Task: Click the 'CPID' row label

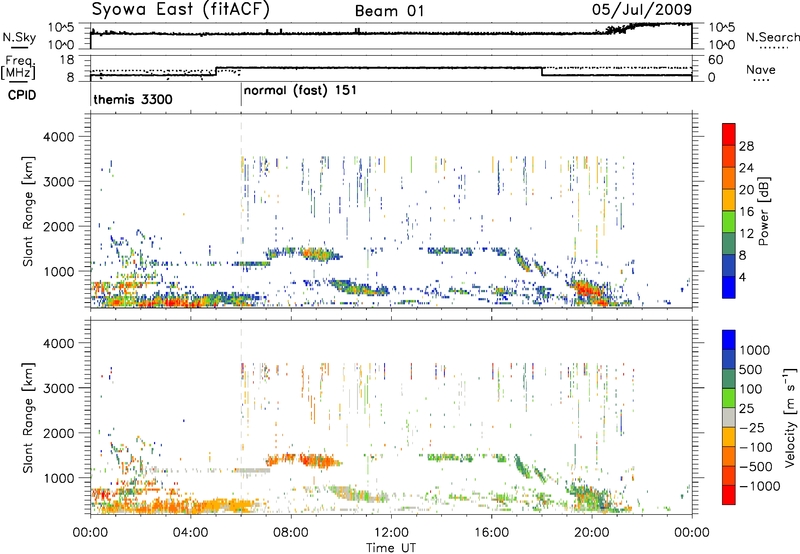Action: point(22,95)
